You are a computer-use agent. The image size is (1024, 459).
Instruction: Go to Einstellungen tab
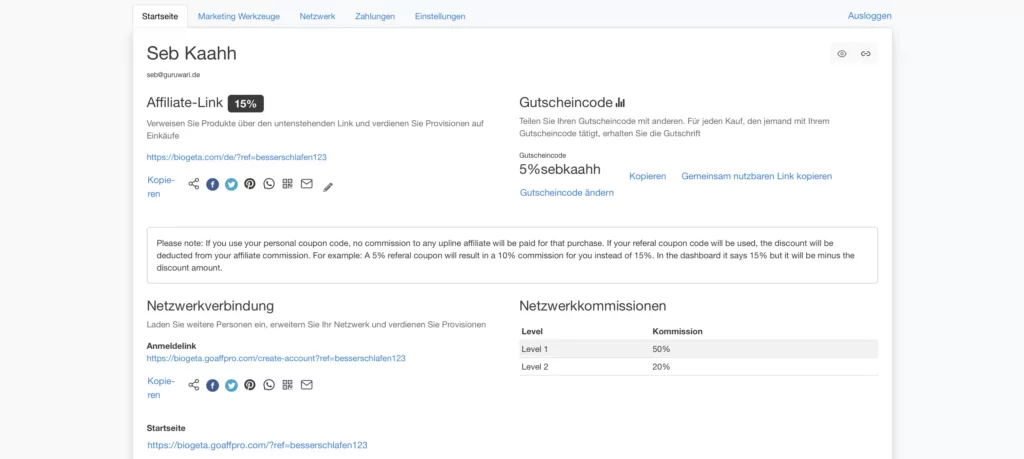(x=439, y=16)
